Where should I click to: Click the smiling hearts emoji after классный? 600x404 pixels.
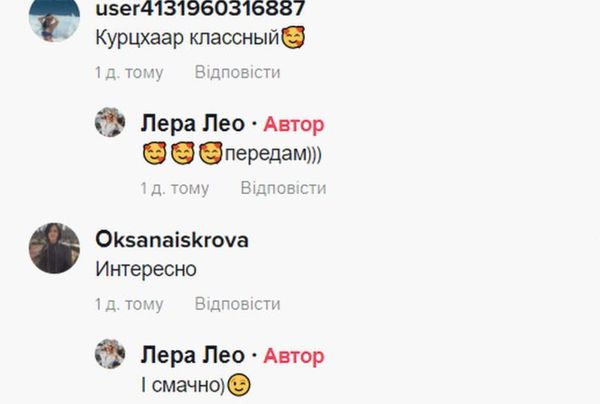point(293,37)
